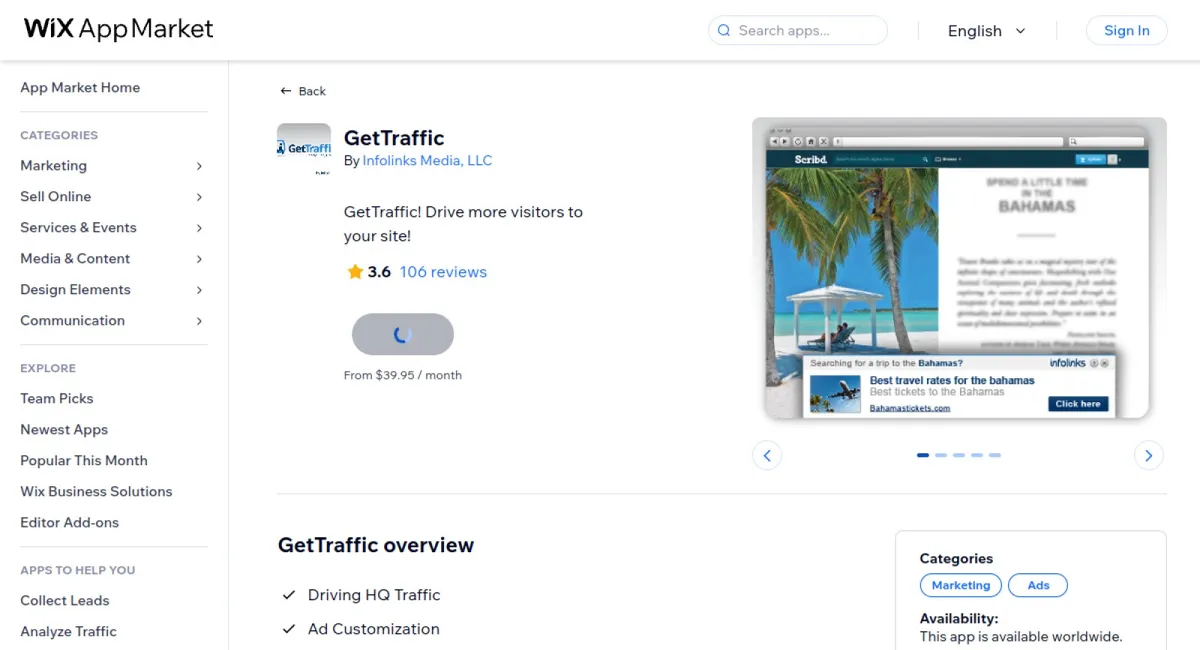Open the 106 reviews link
The height and width of the screenshot is (650, 1200).
tap(443, 272)
